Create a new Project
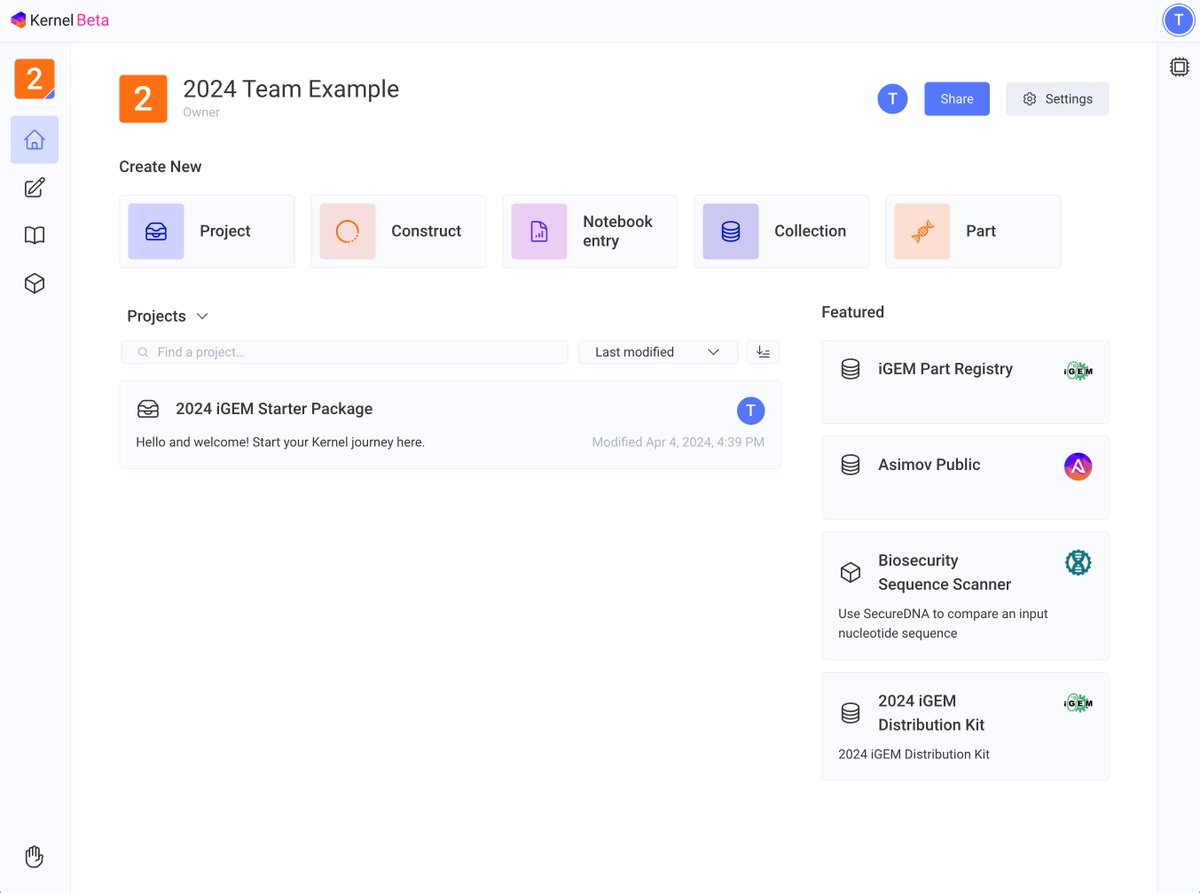This screenshot has width=1200, height=893. (x=207, y=231)
